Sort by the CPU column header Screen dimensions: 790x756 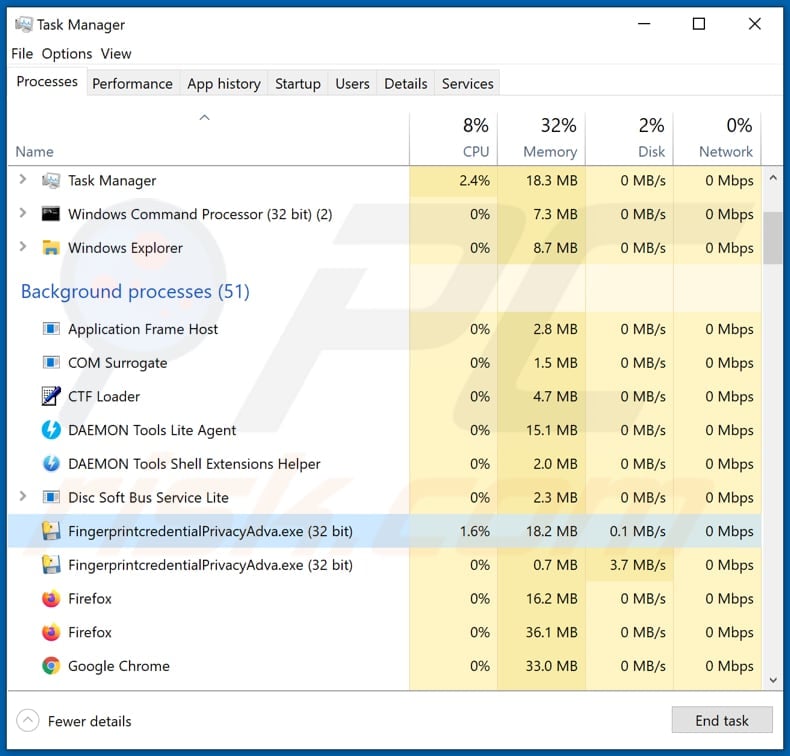[453, 138]
